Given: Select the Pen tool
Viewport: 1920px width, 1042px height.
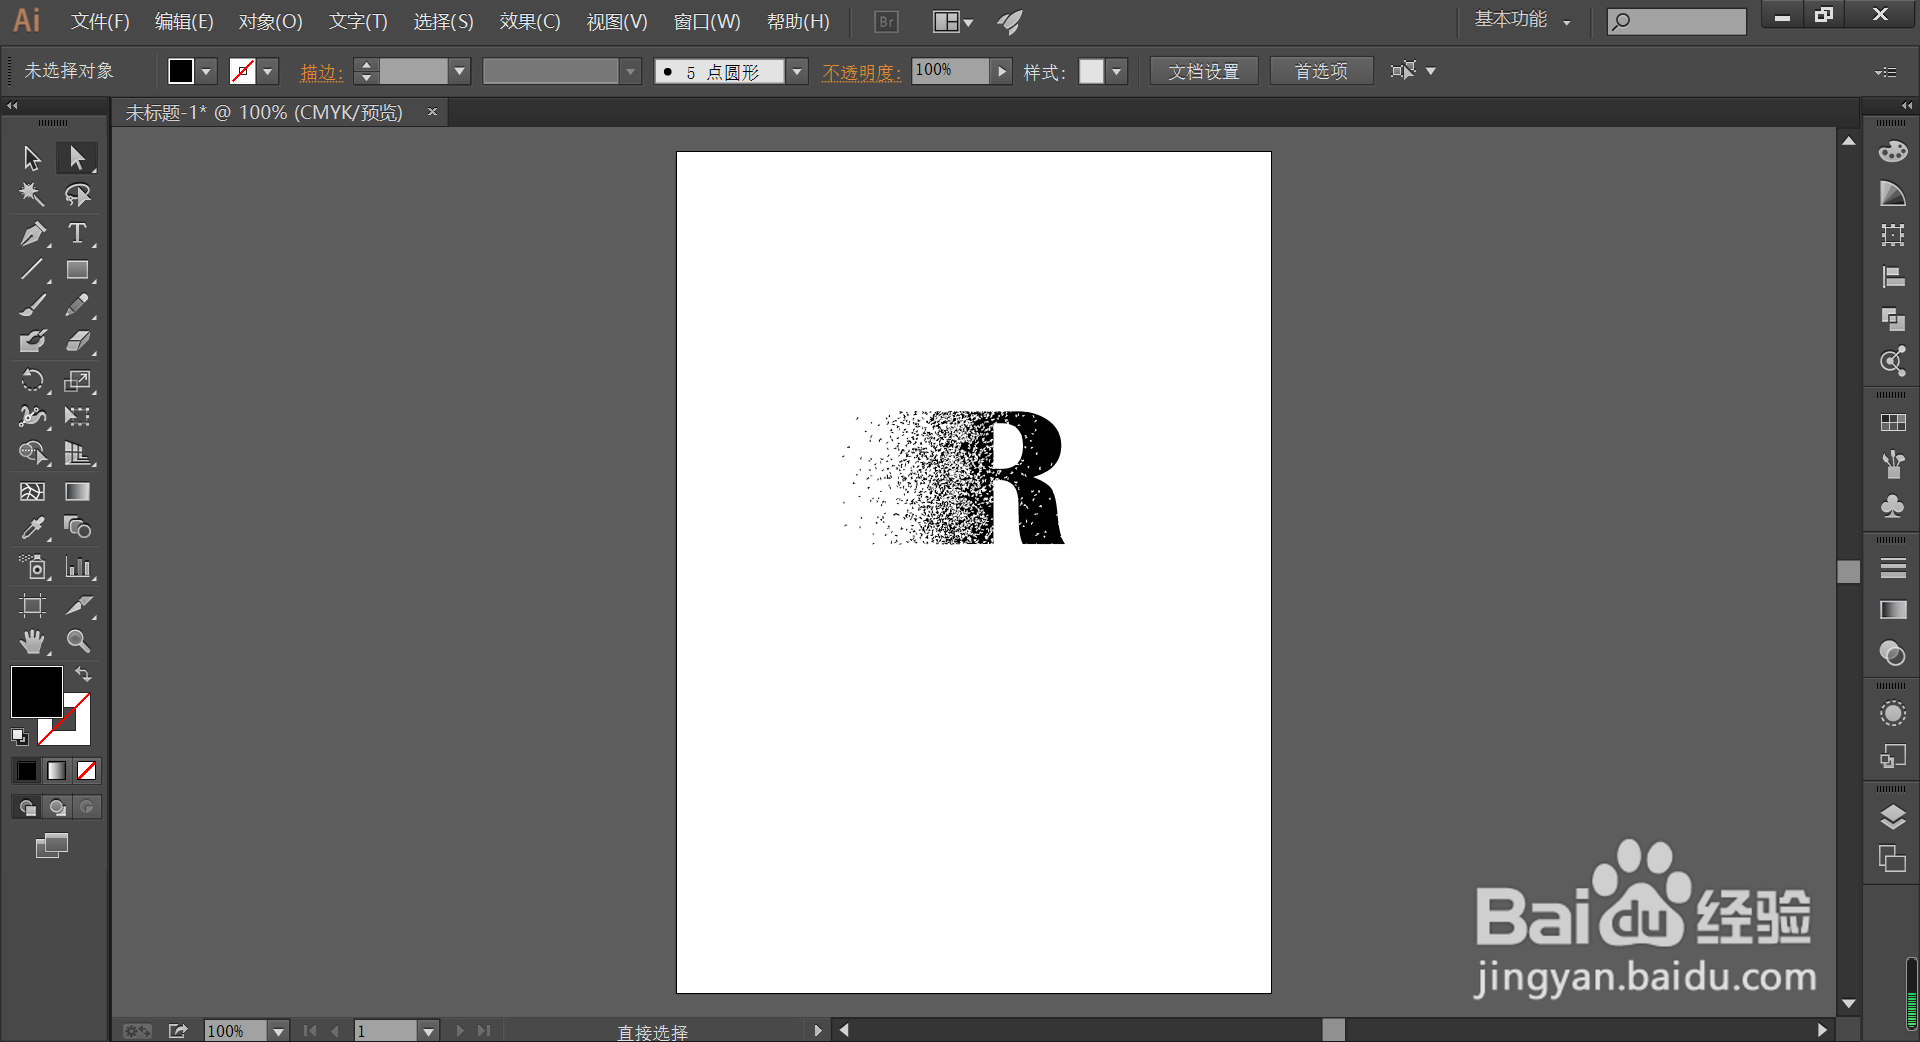Looking at the screenshot, I should 32,234.
